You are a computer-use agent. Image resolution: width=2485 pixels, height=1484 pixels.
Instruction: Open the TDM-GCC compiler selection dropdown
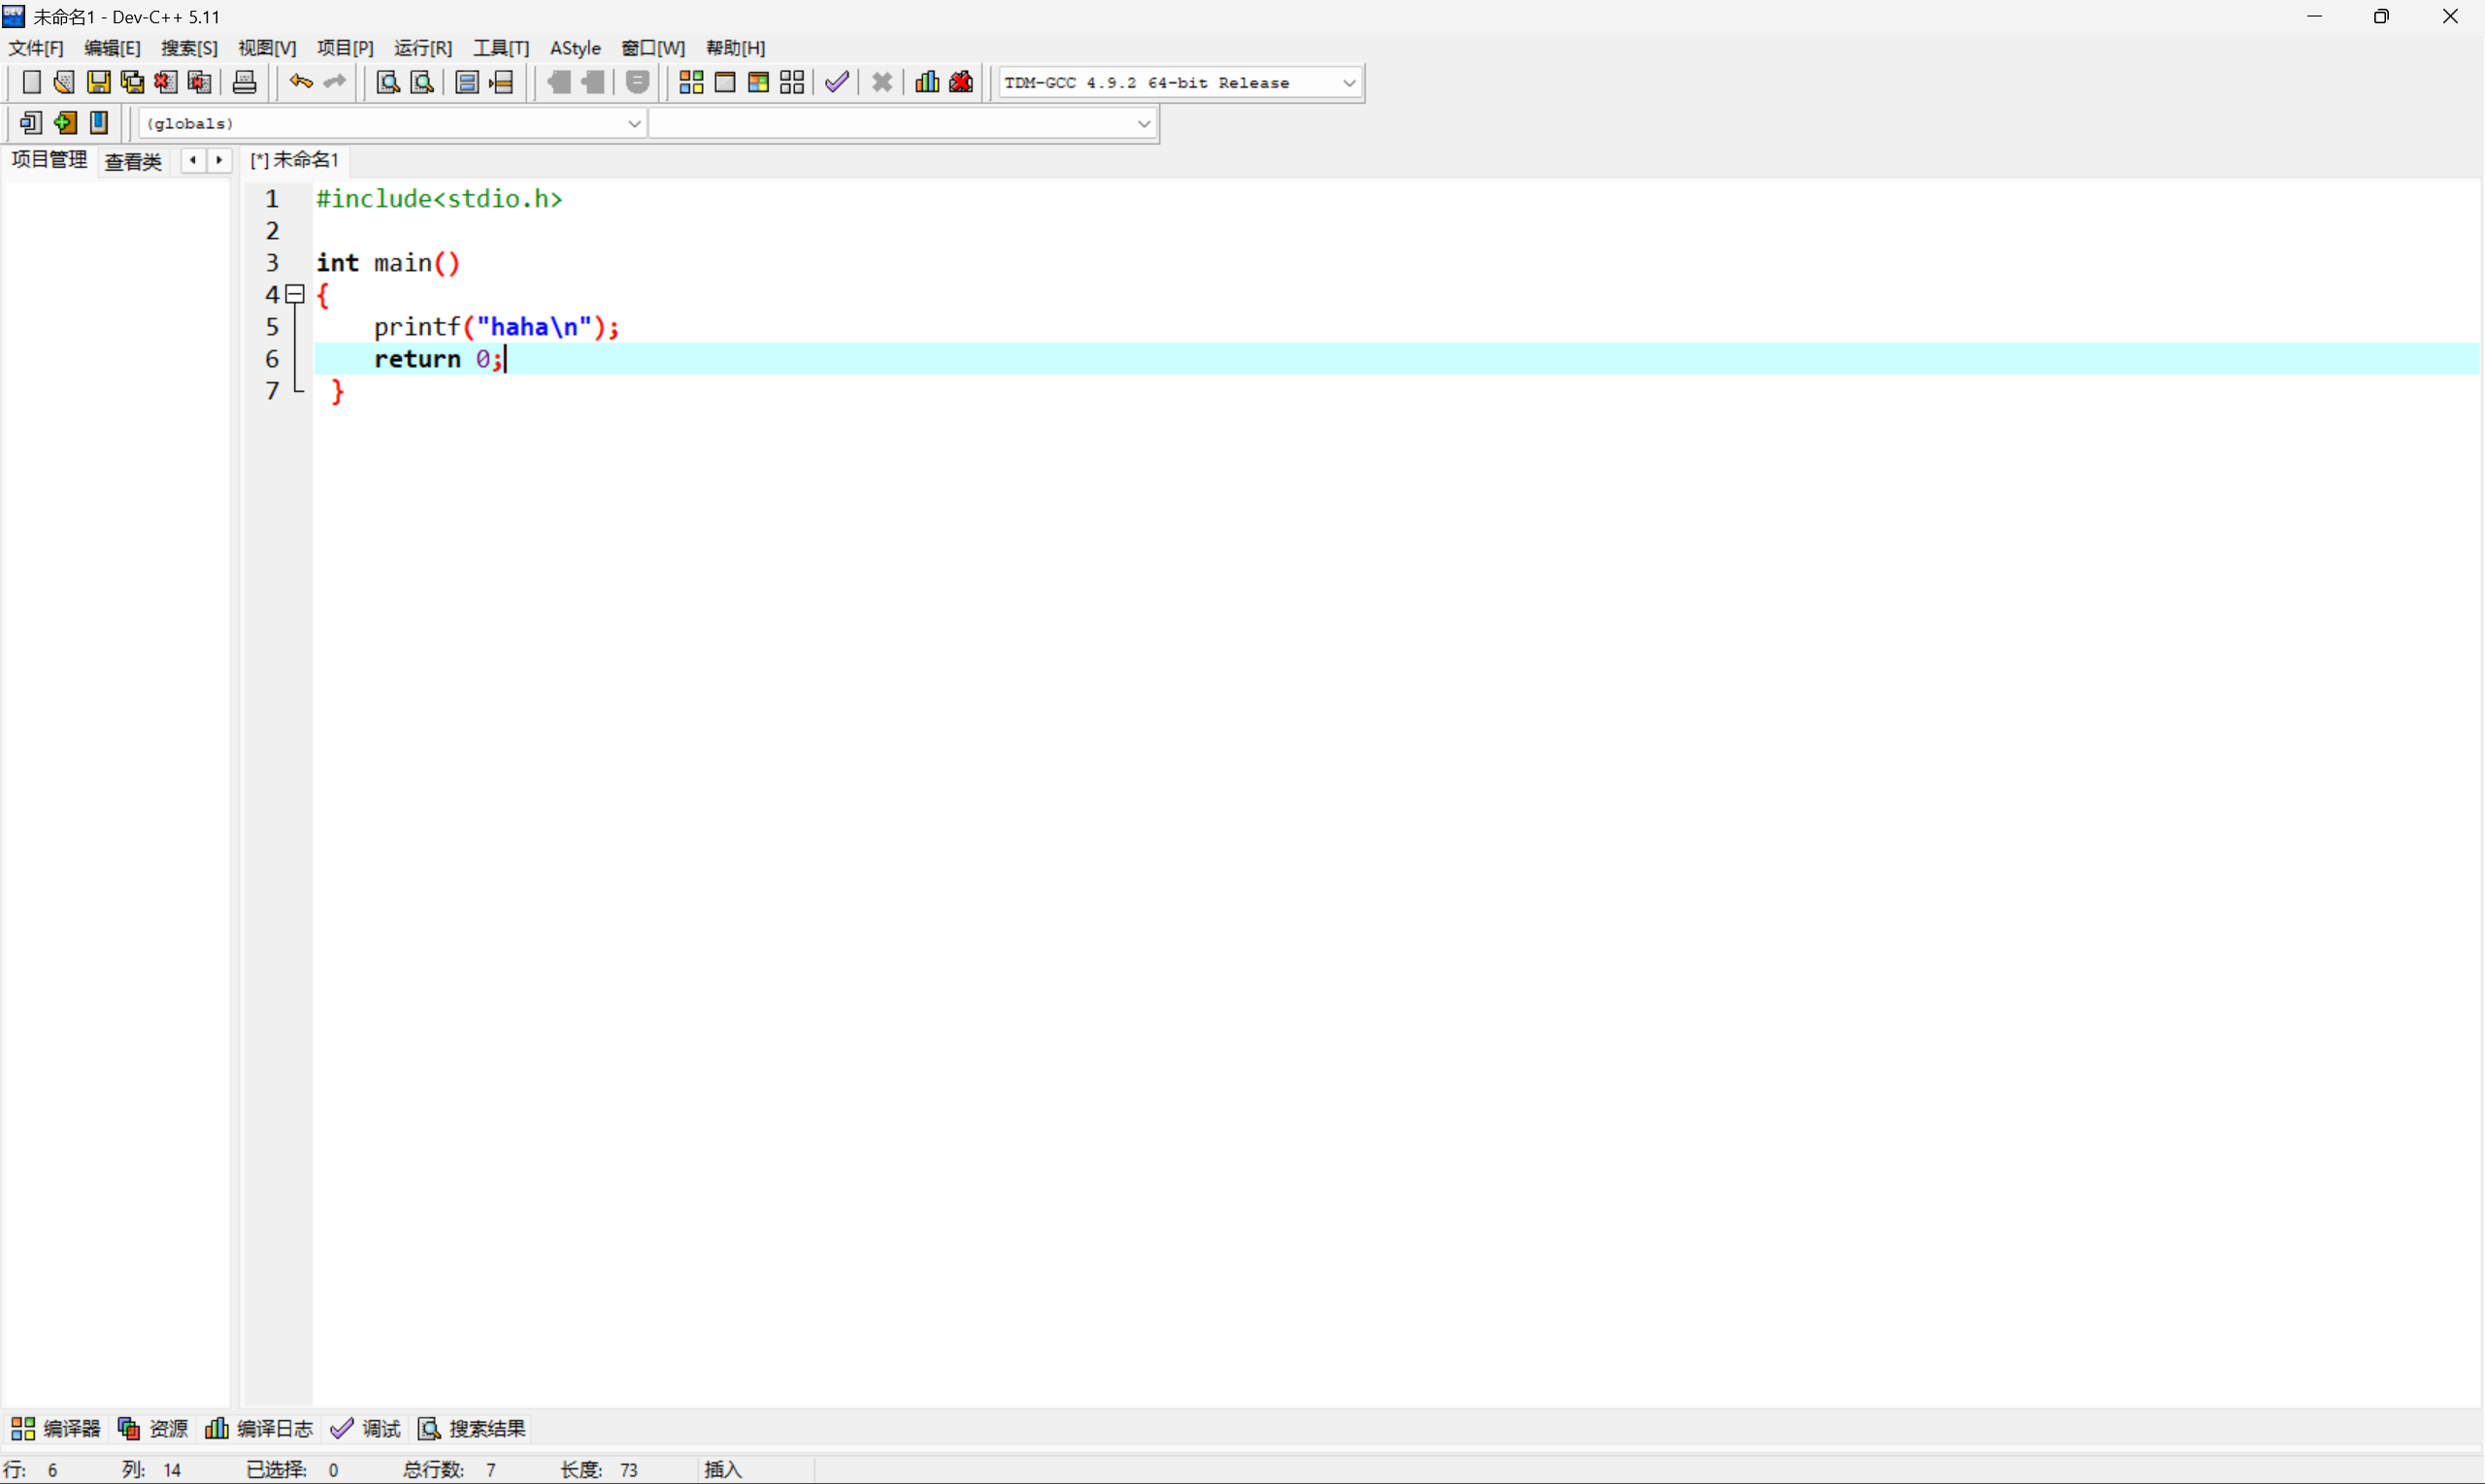(x=1348, y=83)
